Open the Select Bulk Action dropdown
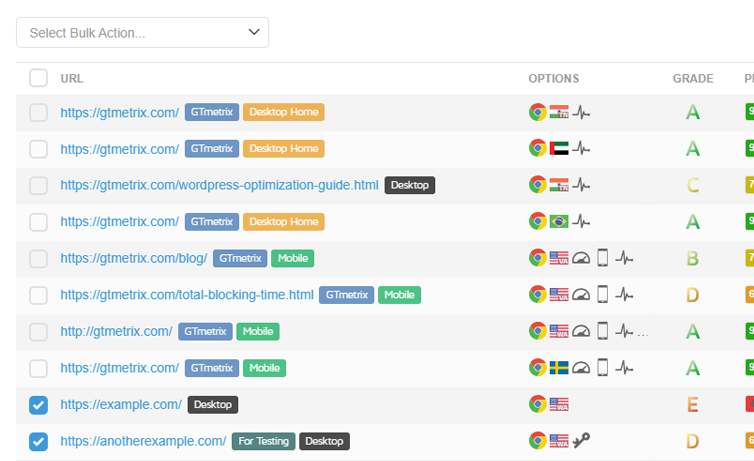 pos(142,32)
